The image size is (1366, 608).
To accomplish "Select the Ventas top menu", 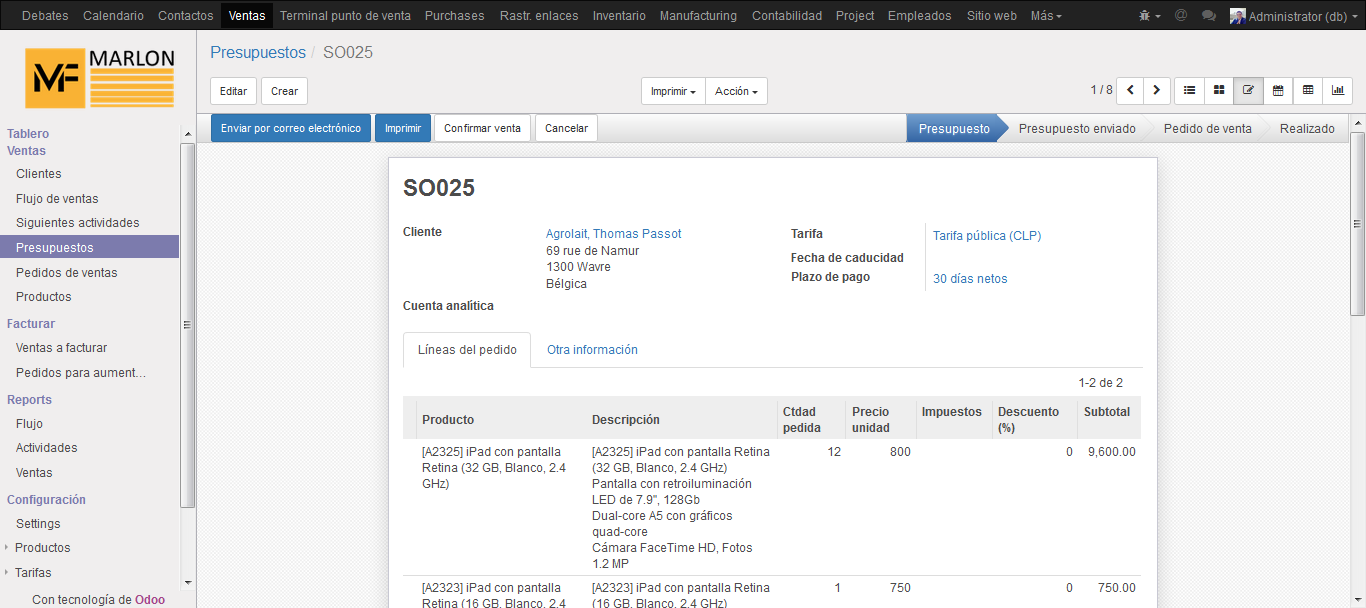I will tap(247, 16).
